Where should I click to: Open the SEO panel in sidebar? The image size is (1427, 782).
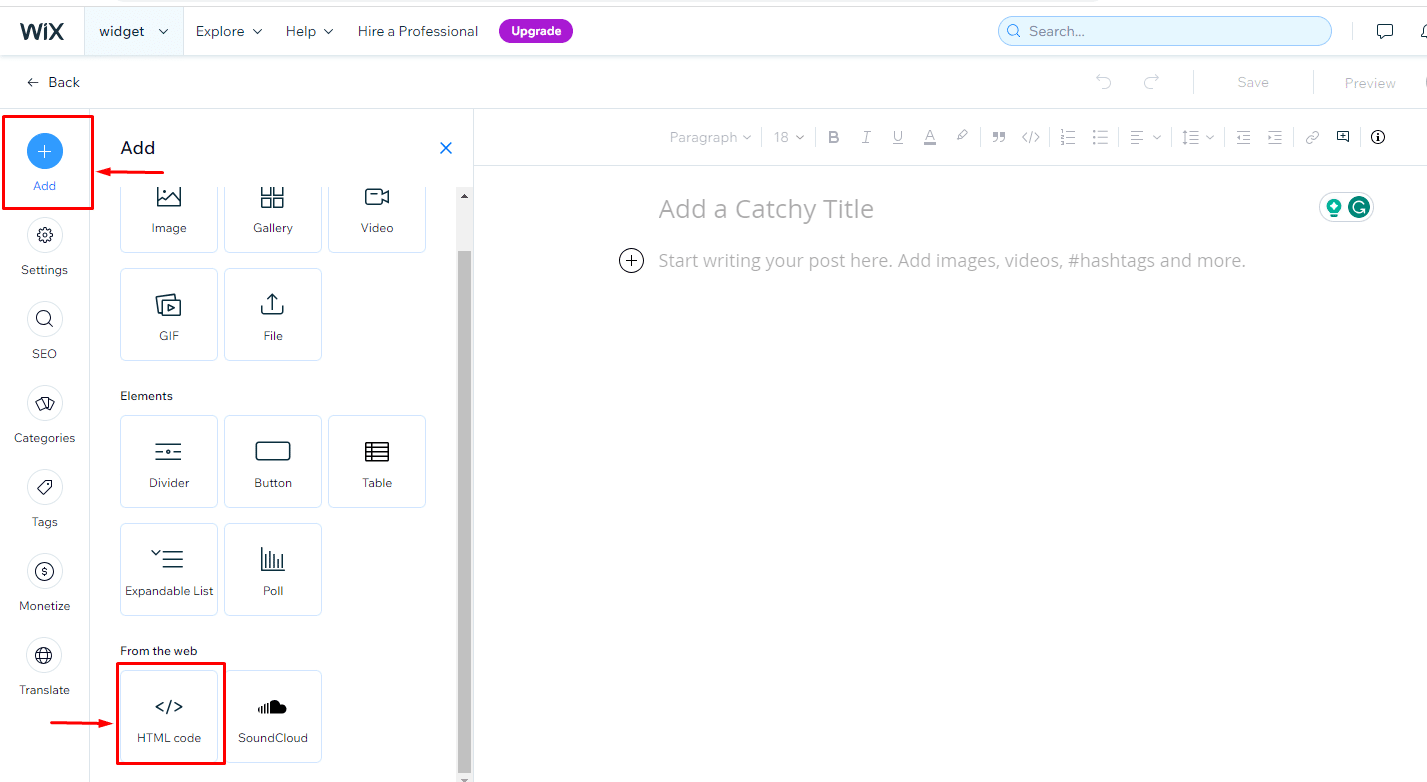pos(45,329)
